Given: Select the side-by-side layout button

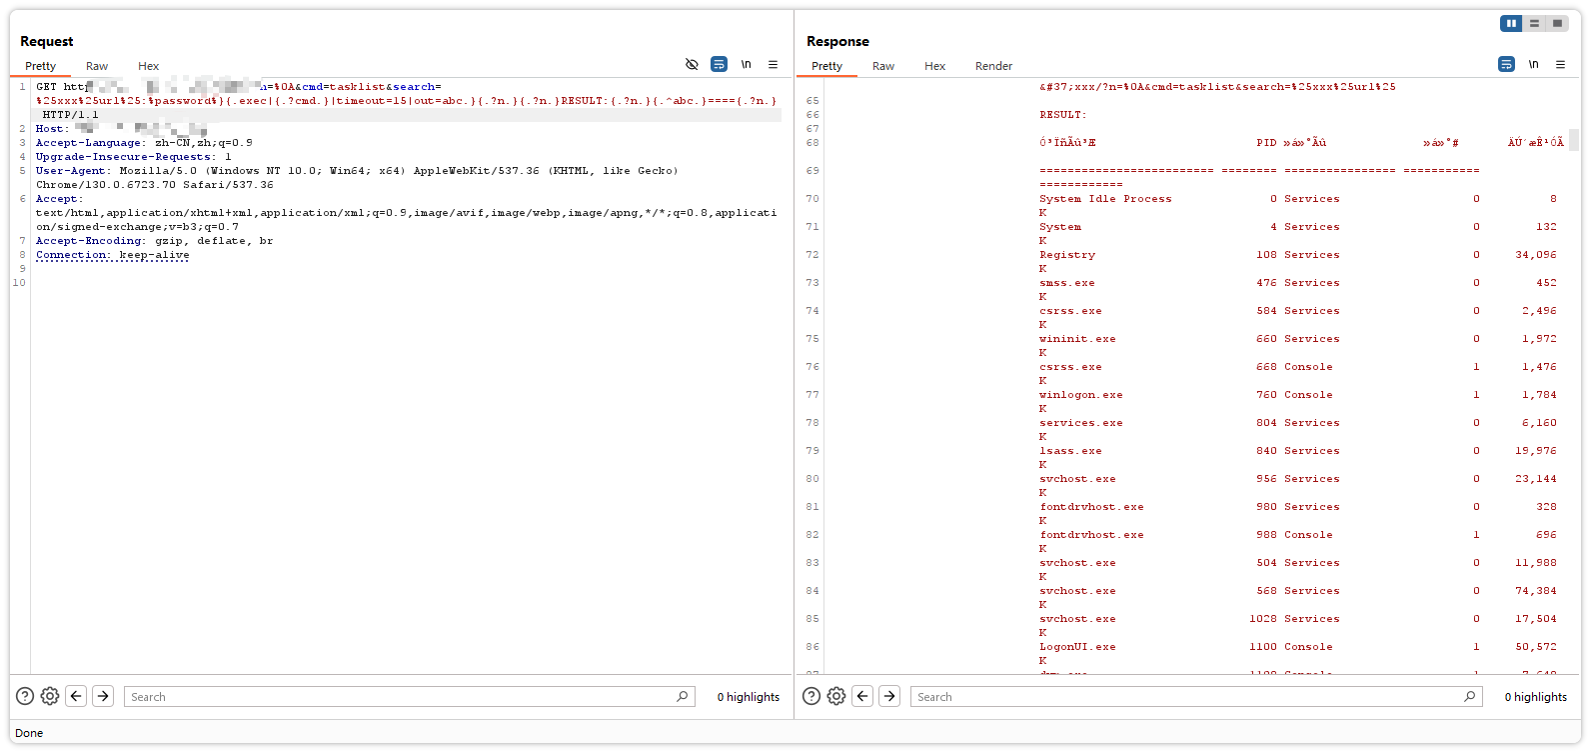Looking at the screenshot, I should 1511,23.
